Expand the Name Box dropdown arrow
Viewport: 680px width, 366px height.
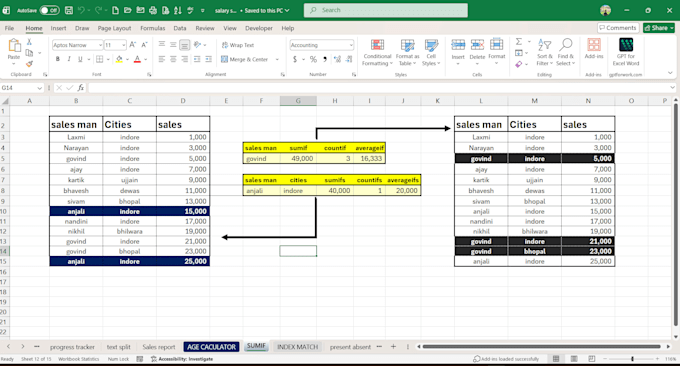pos(39,88)
